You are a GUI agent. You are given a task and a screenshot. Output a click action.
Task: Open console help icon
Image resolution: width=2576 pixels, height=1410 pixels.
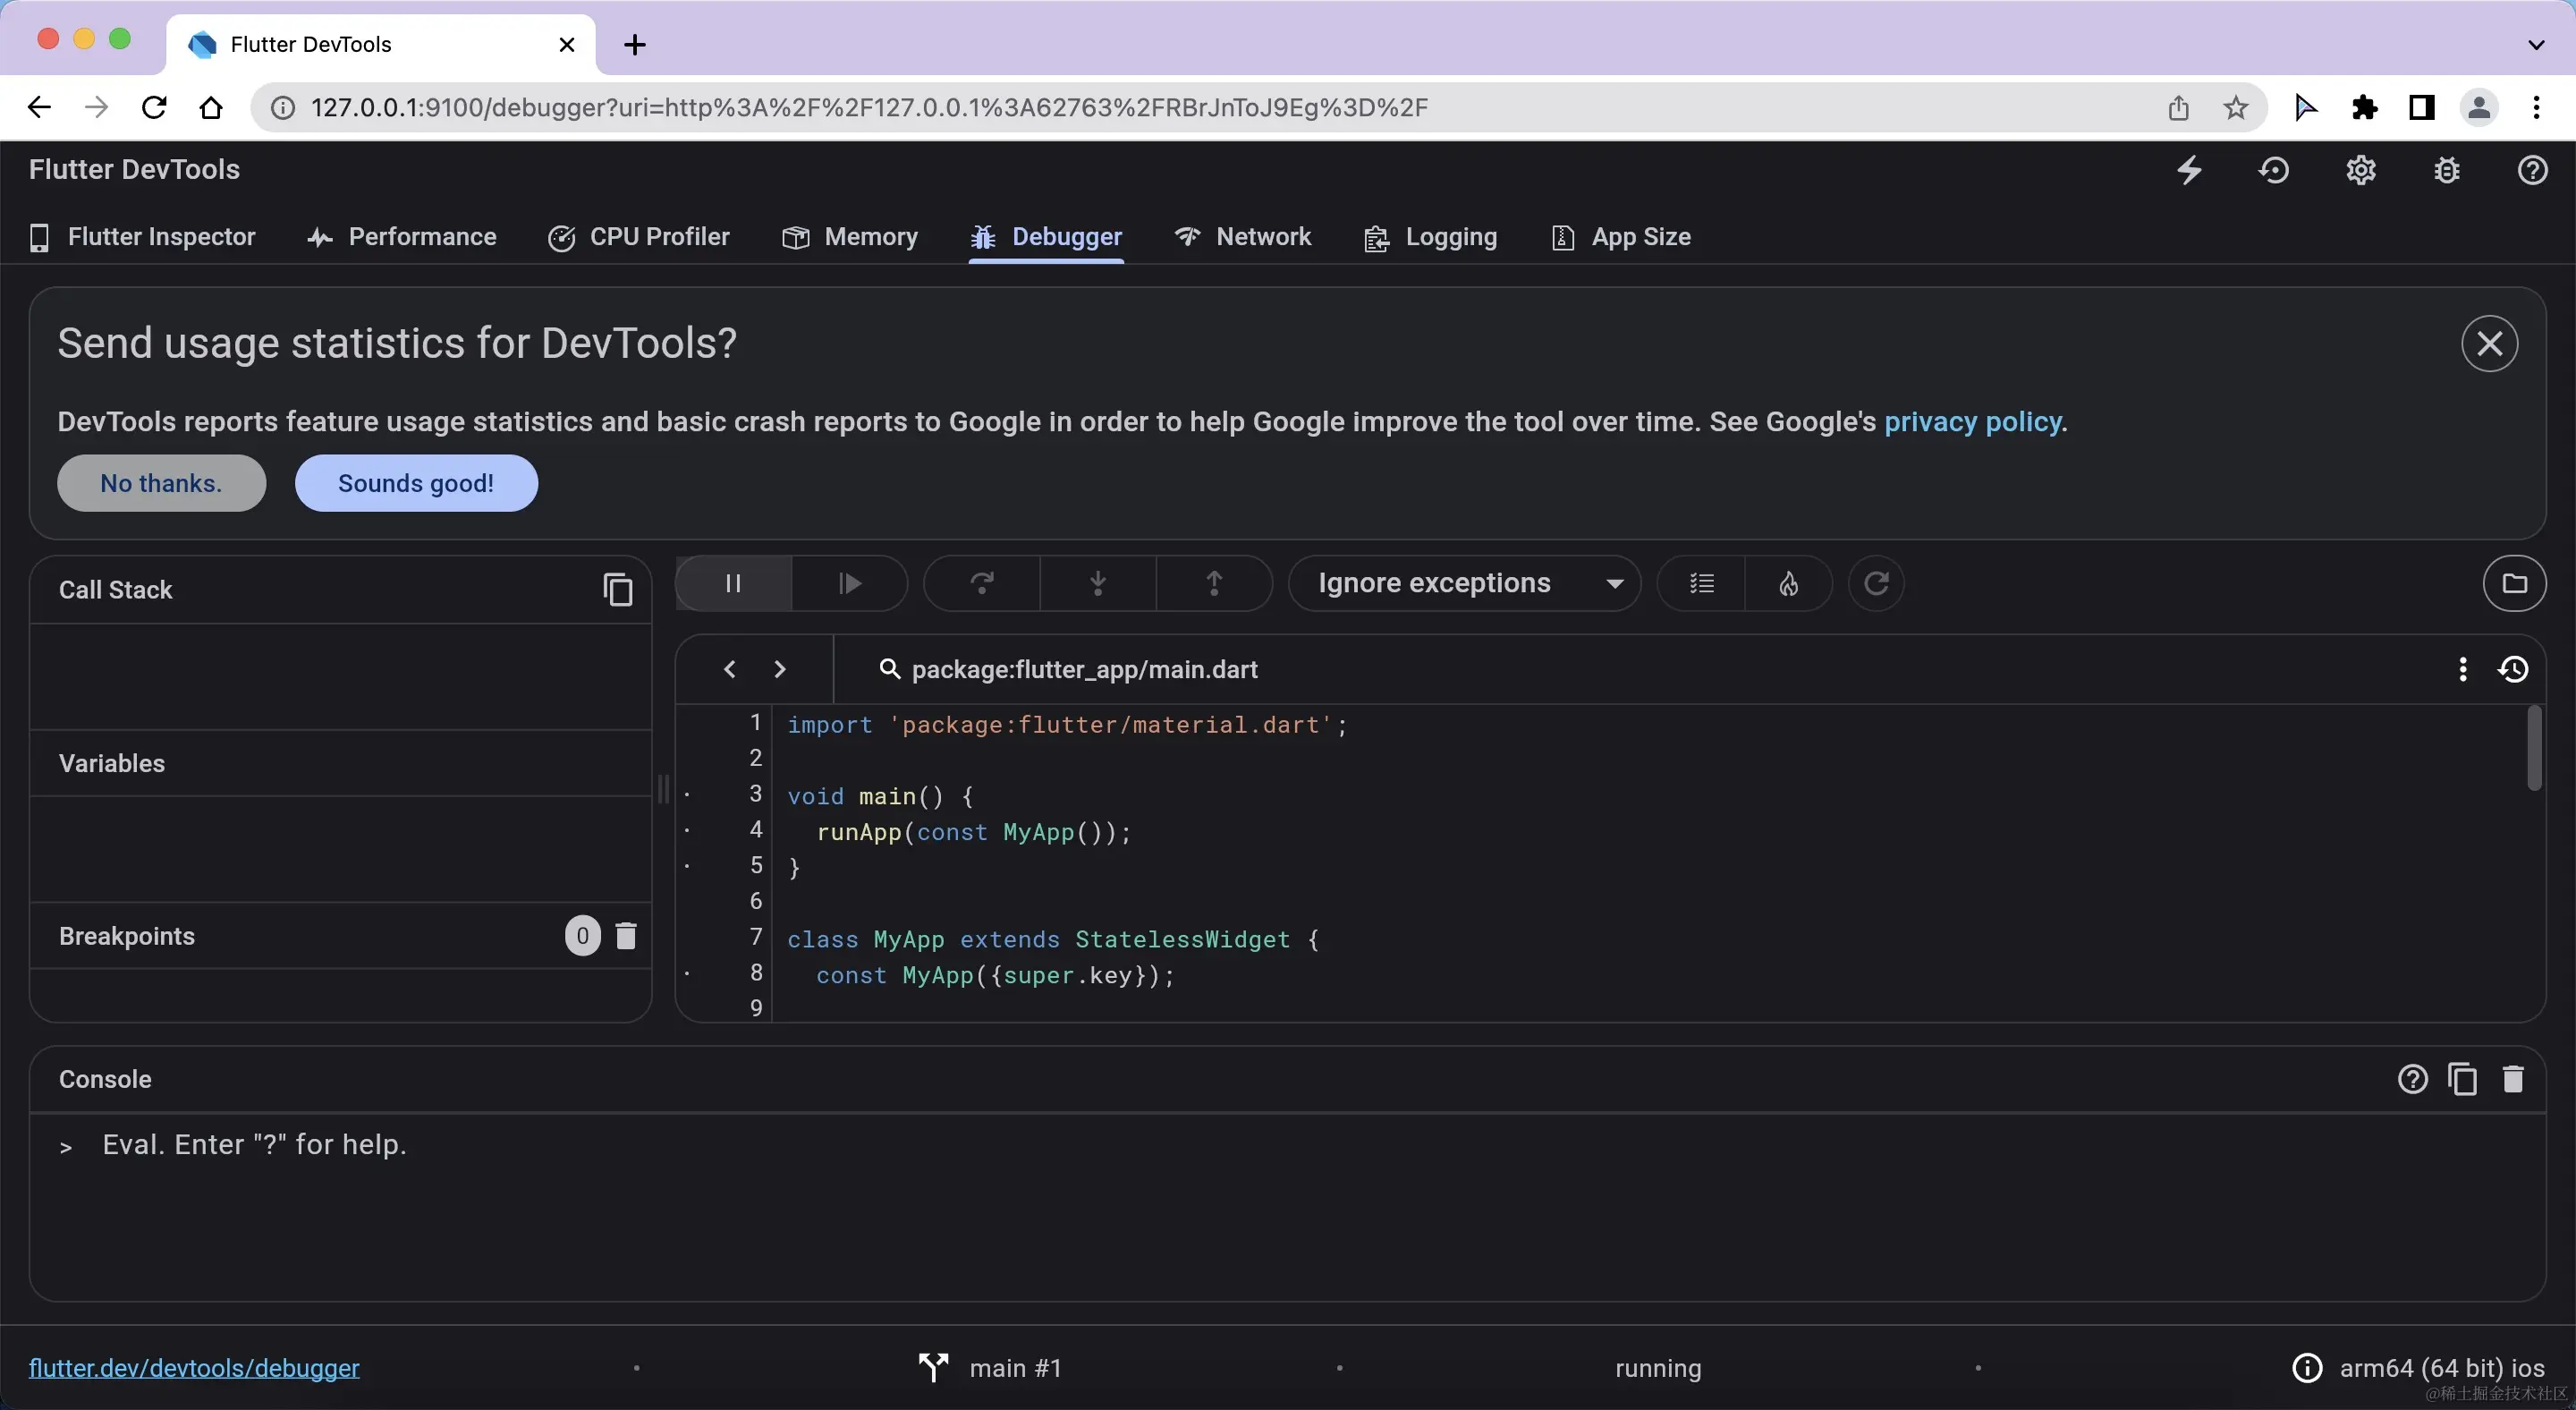click(2412, 1079)
